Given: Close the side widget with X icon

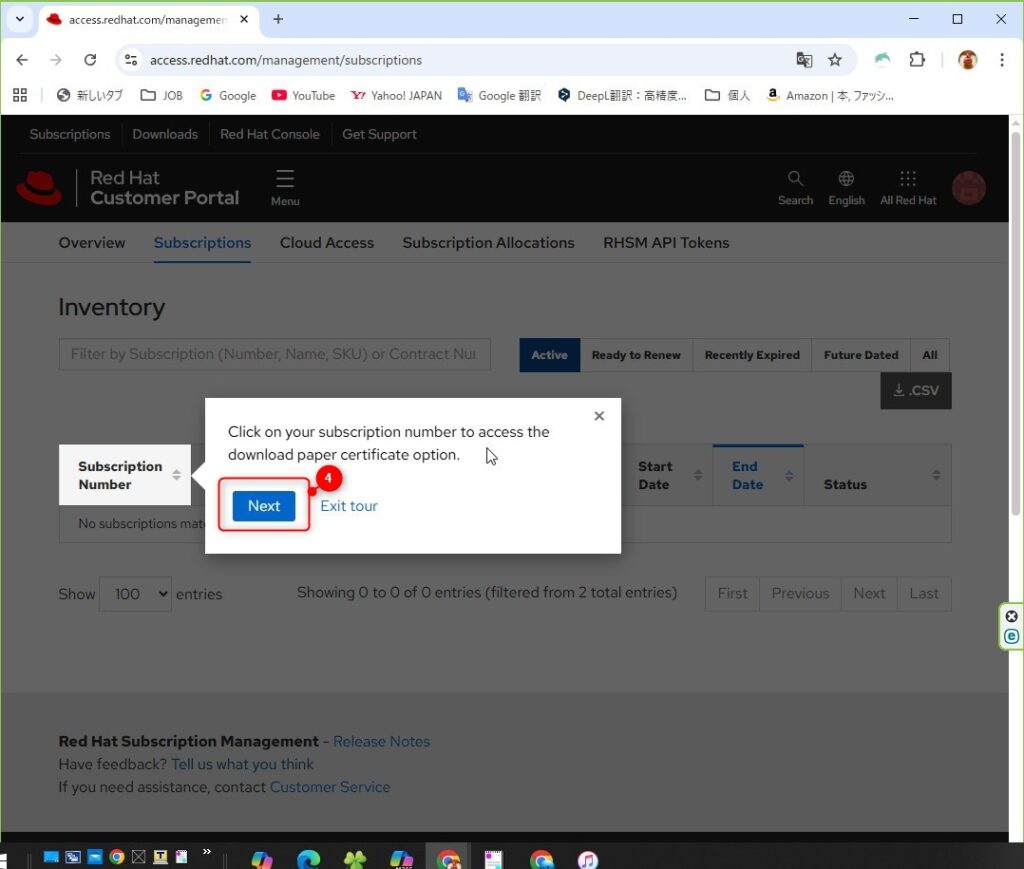Looking at the screenshot, I should point(1011,616).
